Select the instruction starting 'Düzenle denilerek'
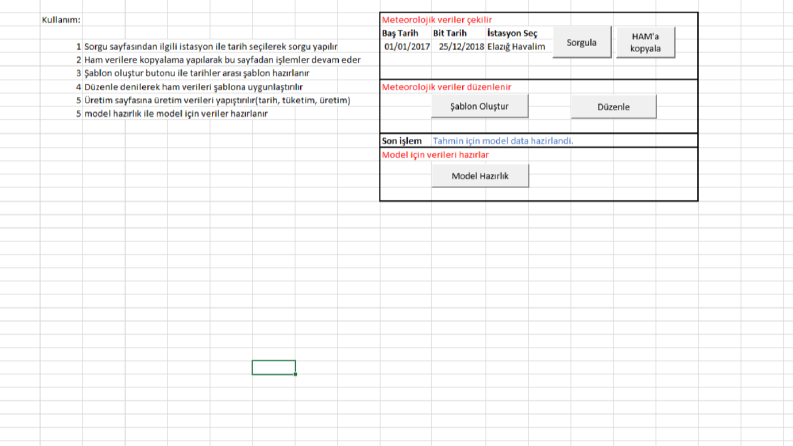The height and width of the screenshot is (446, 793). tap(193, 87)
